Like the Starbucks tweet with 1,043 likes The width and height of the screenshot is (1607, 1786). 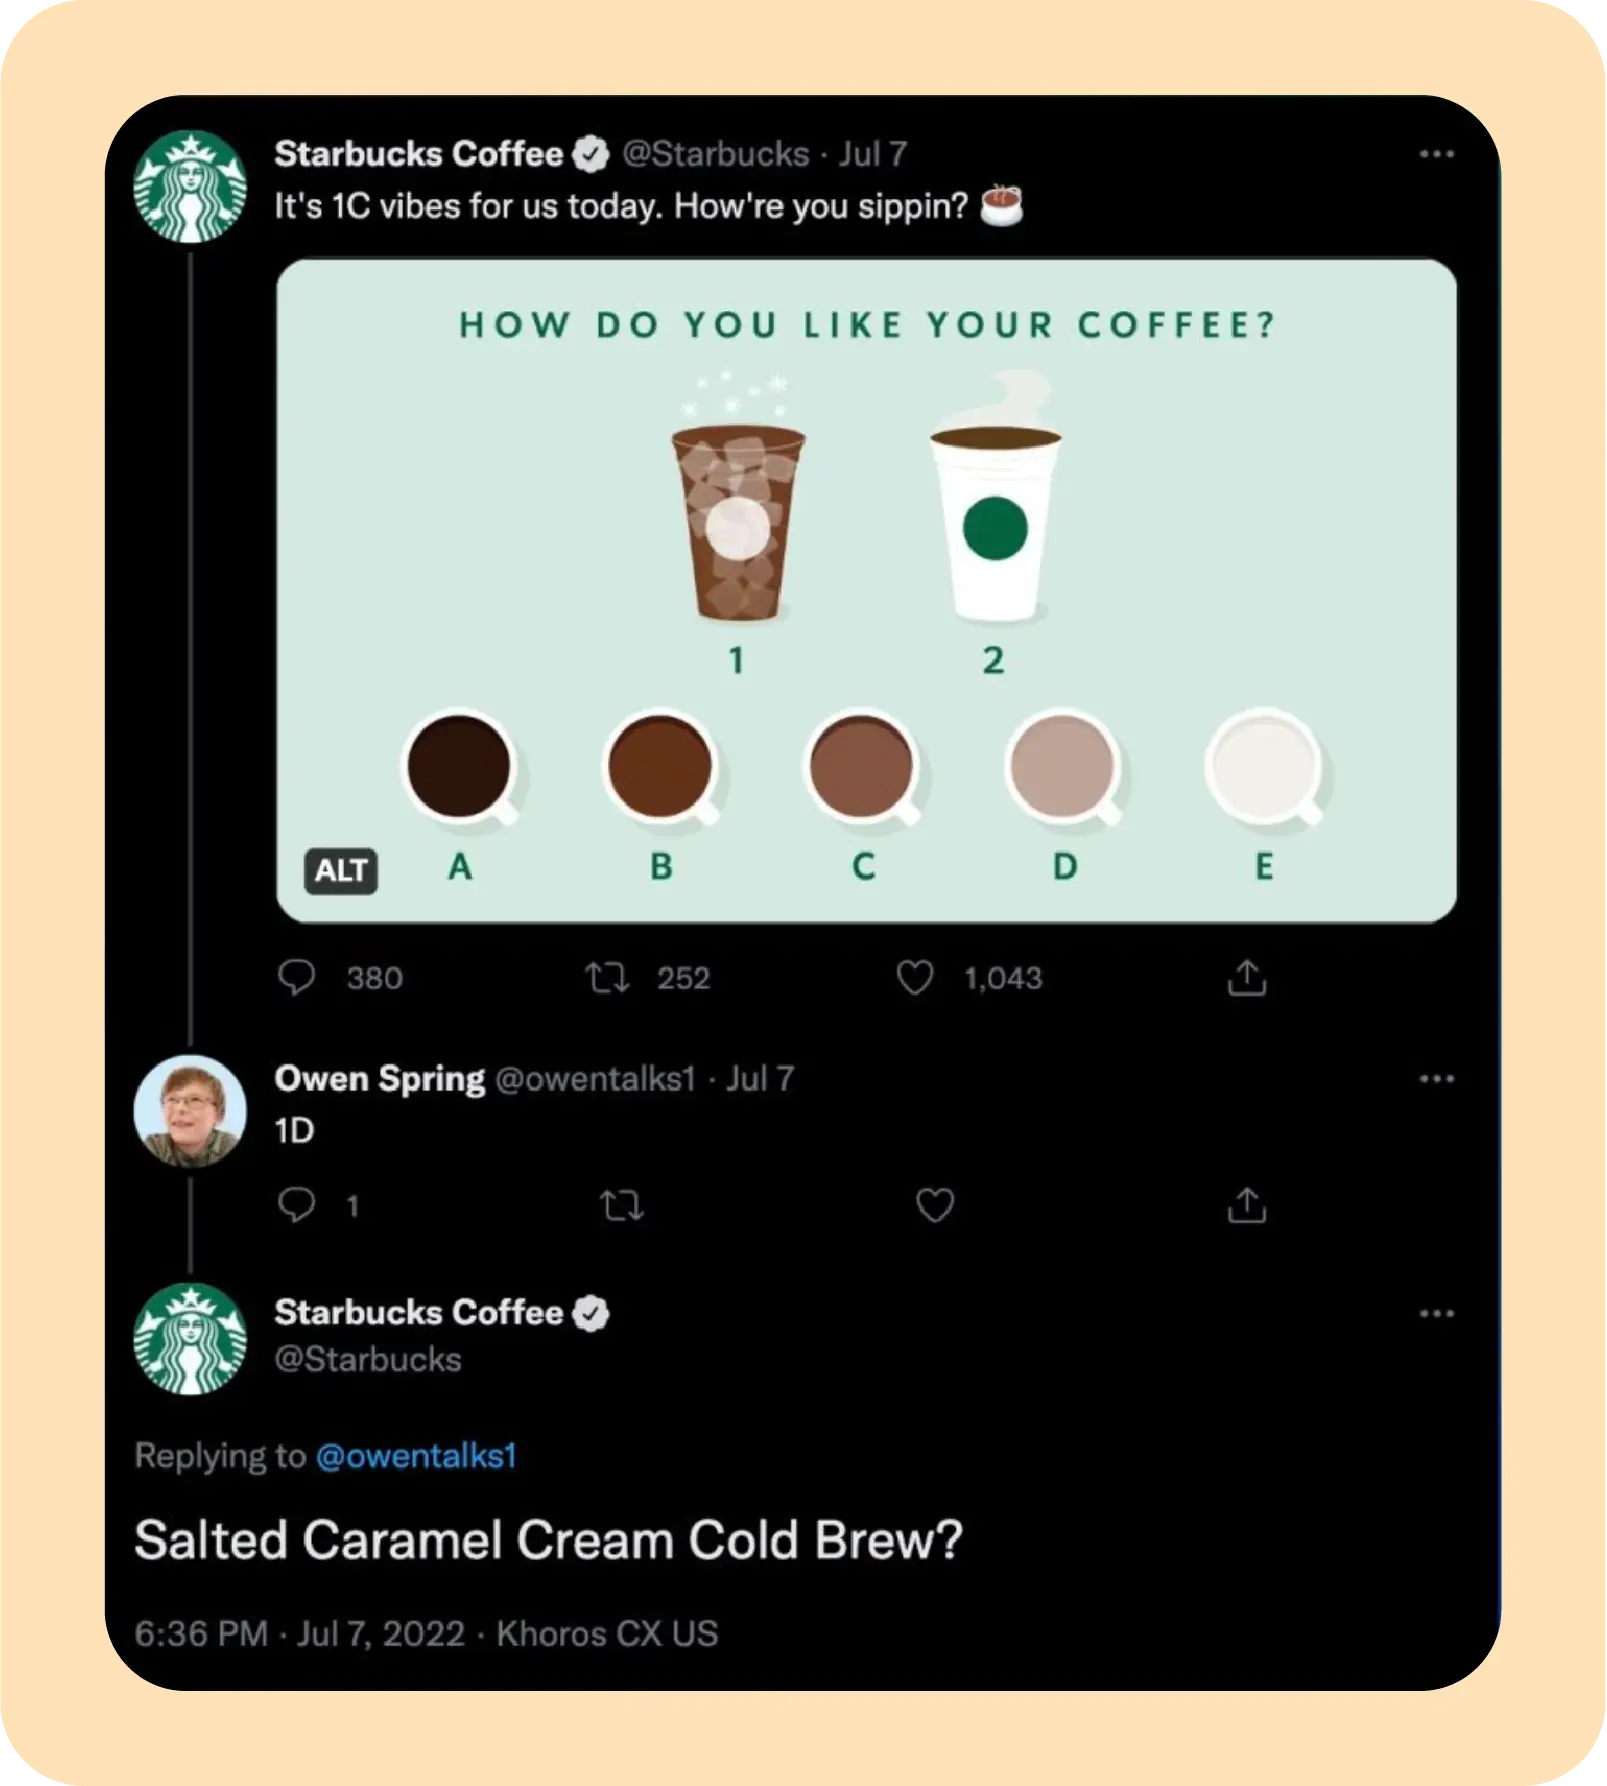point(914,977)
